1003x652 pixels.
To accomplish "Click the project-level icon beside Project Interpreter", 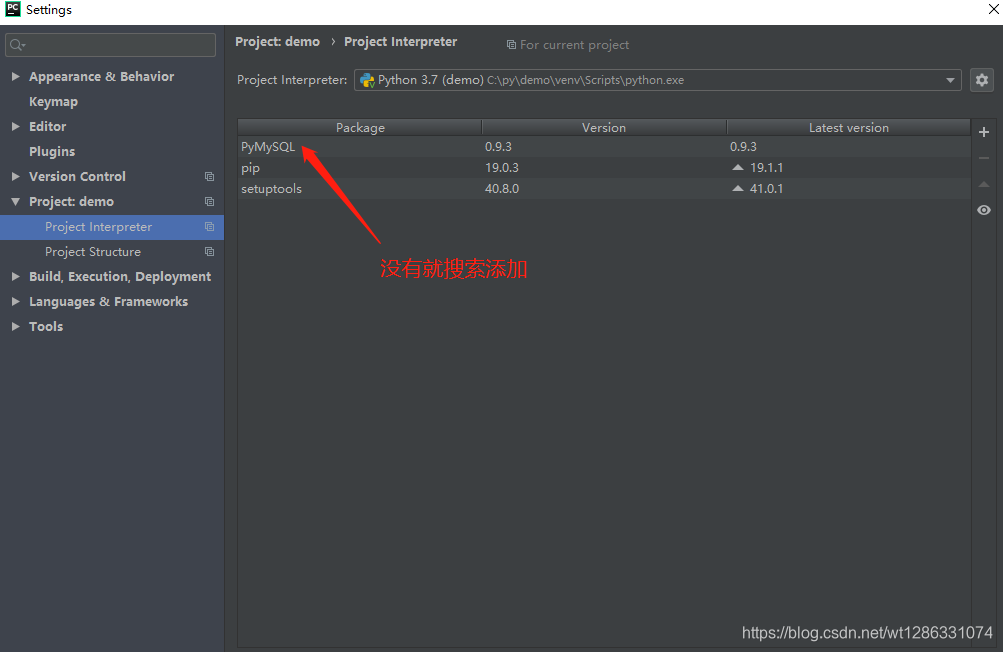I will (209, 227).
